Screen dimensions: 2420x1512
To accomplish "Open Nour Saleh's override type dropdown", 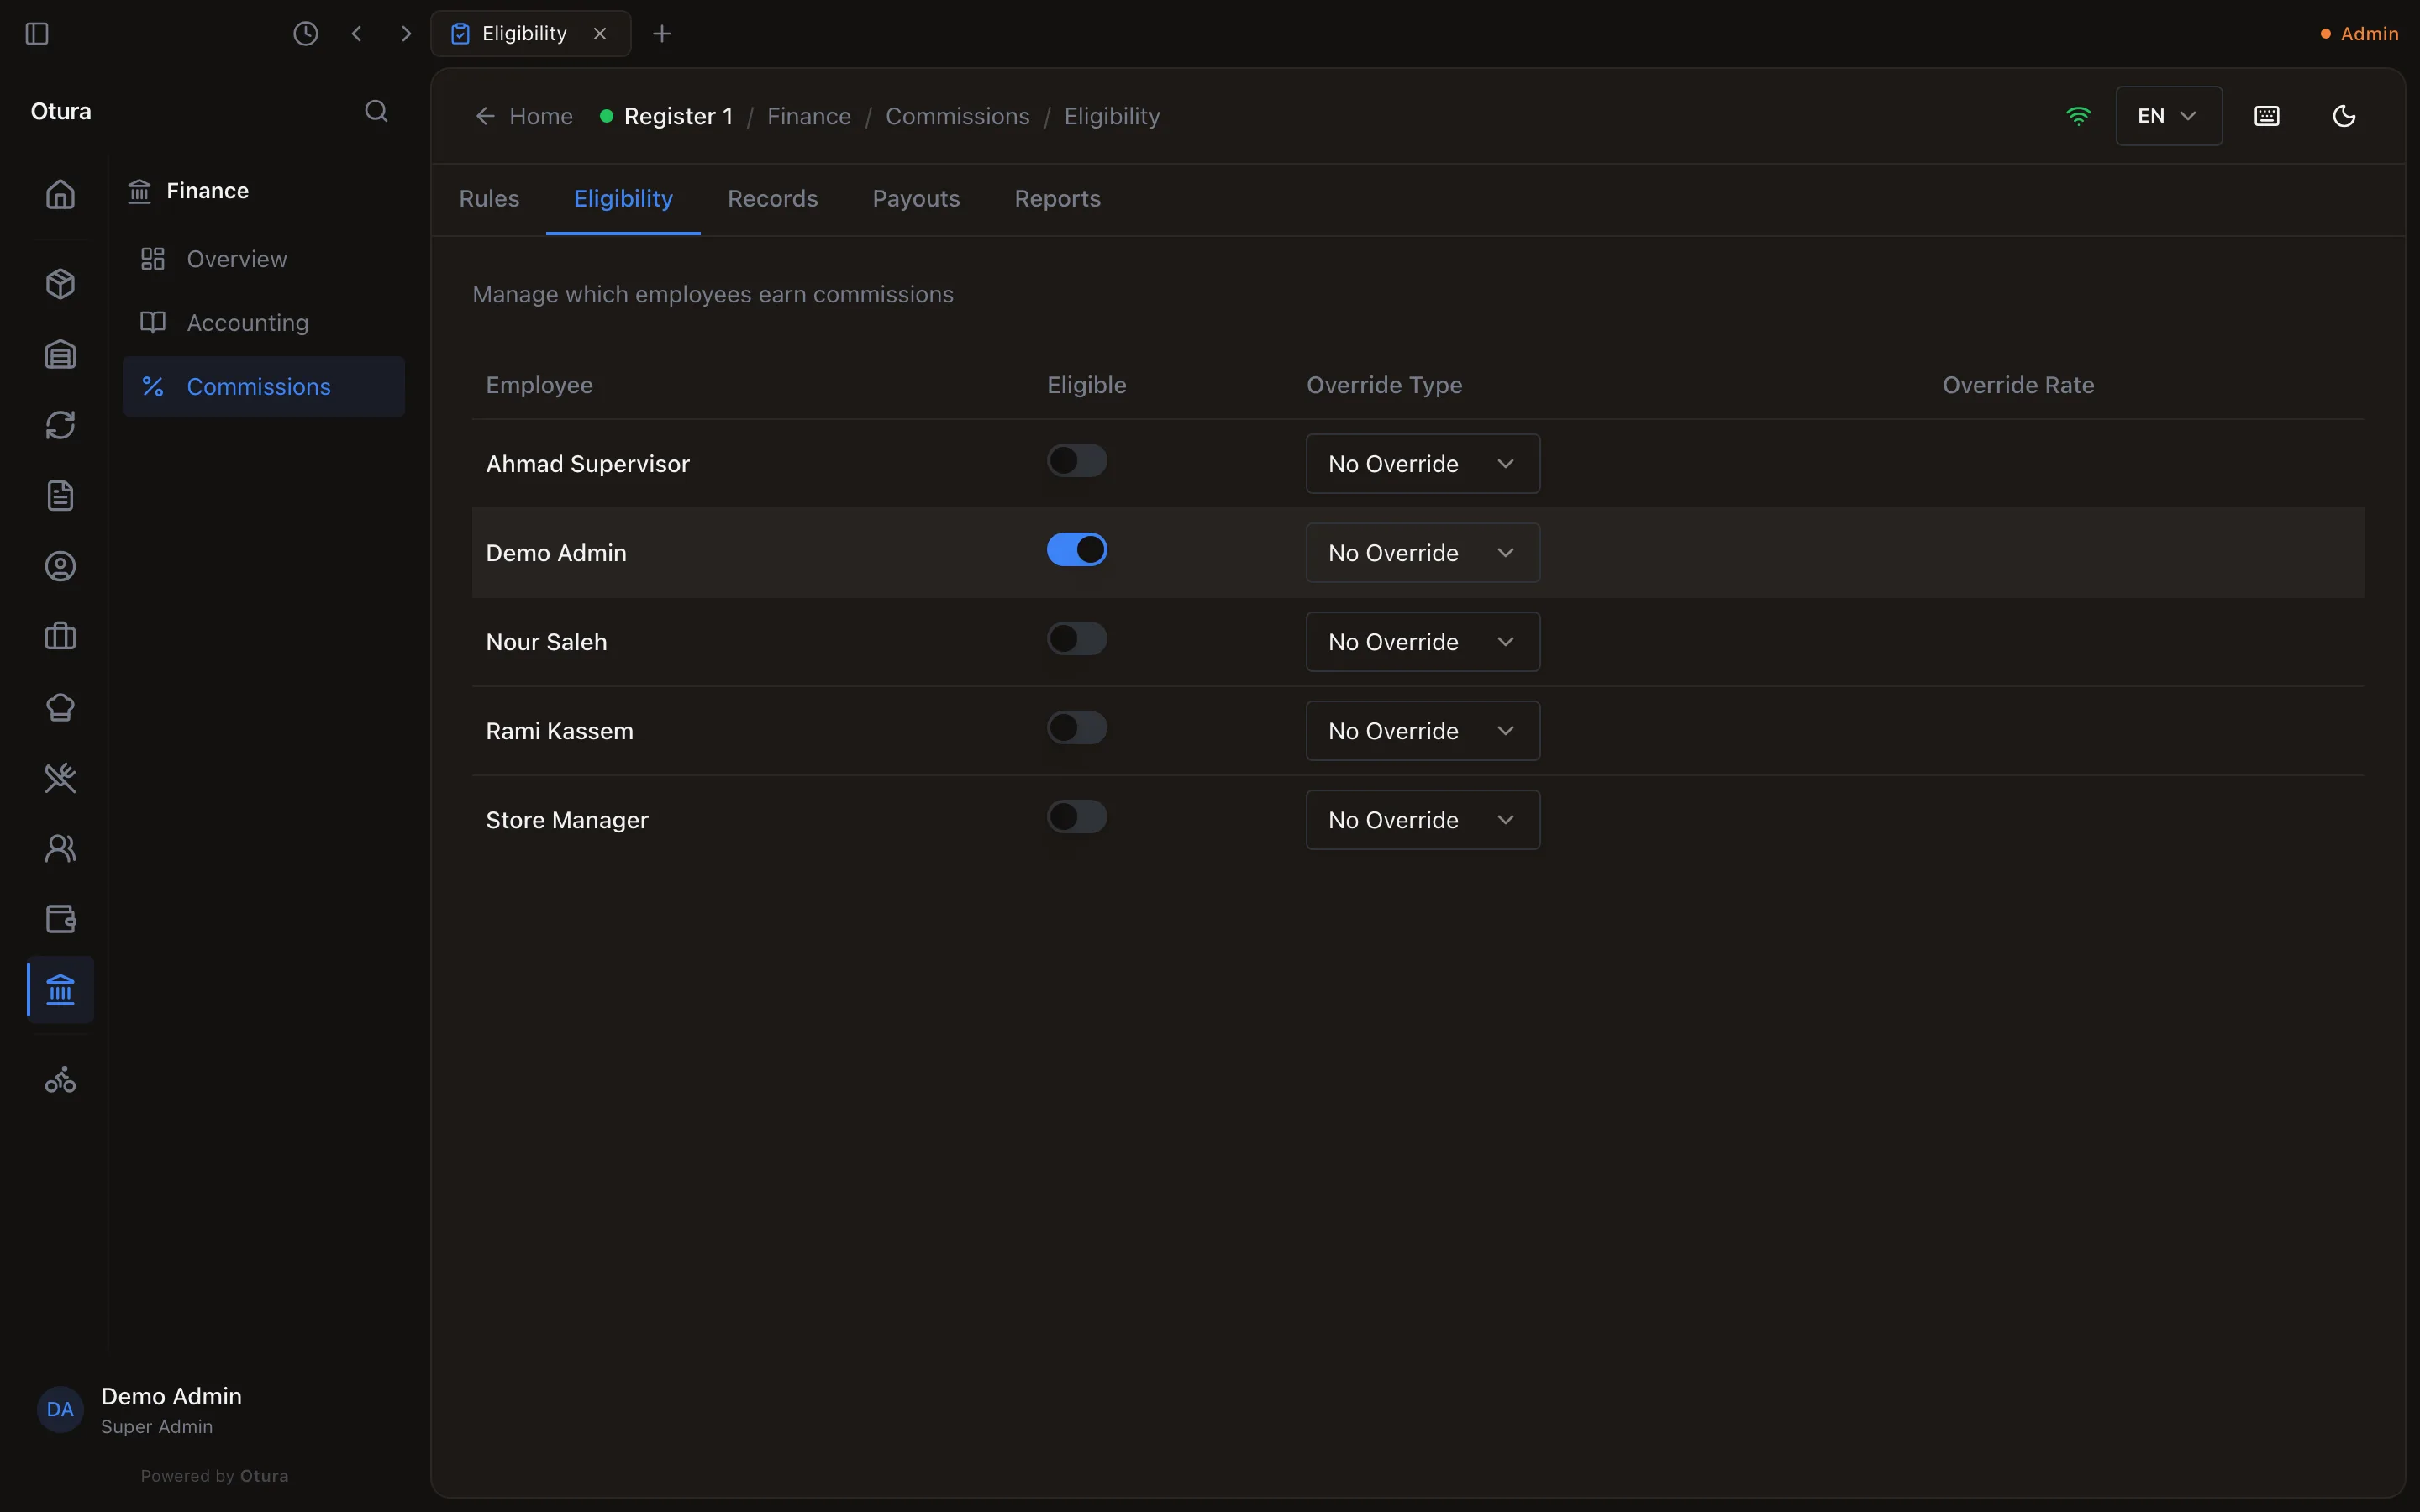I will (x=1423, y=642).
